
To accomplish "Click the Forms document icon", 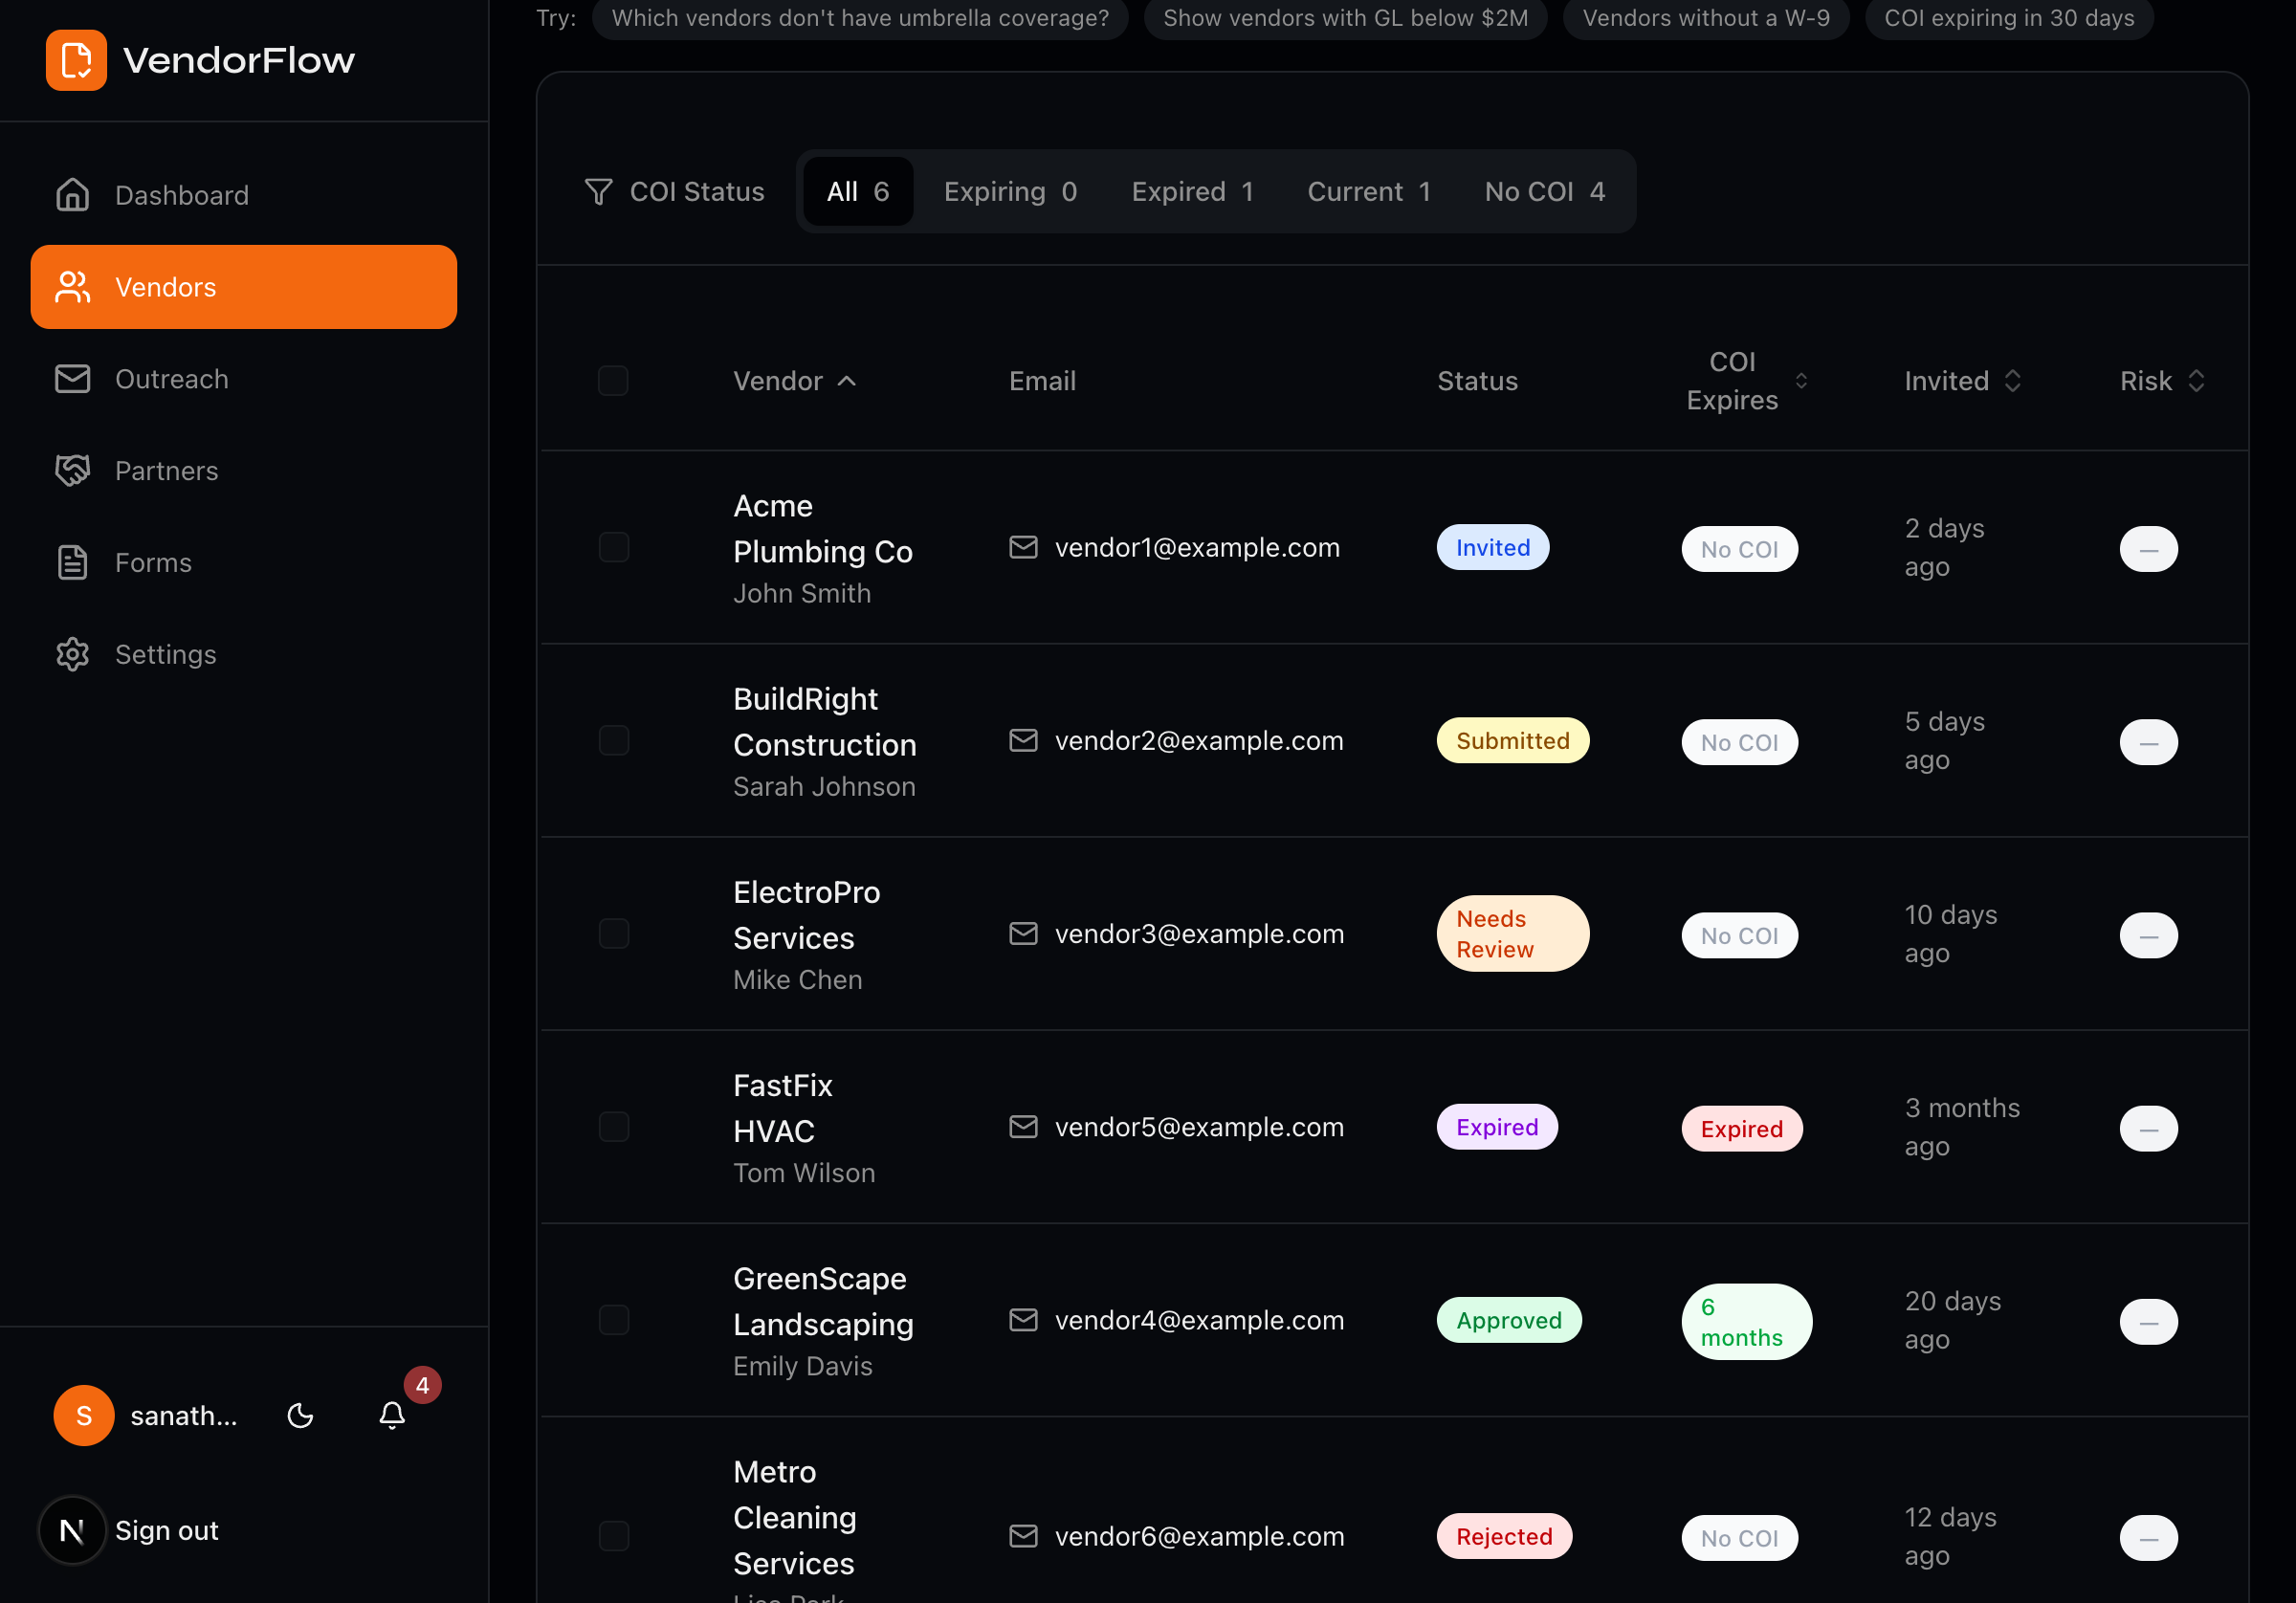I will click(72, 562).
